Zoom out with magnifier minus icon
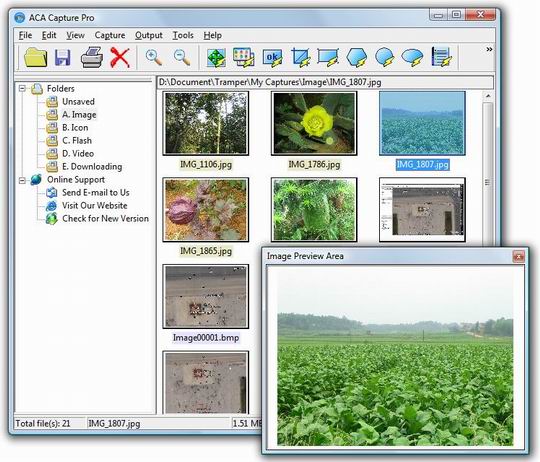This screenshot has width=540, height=462. (x=182, y=57)
